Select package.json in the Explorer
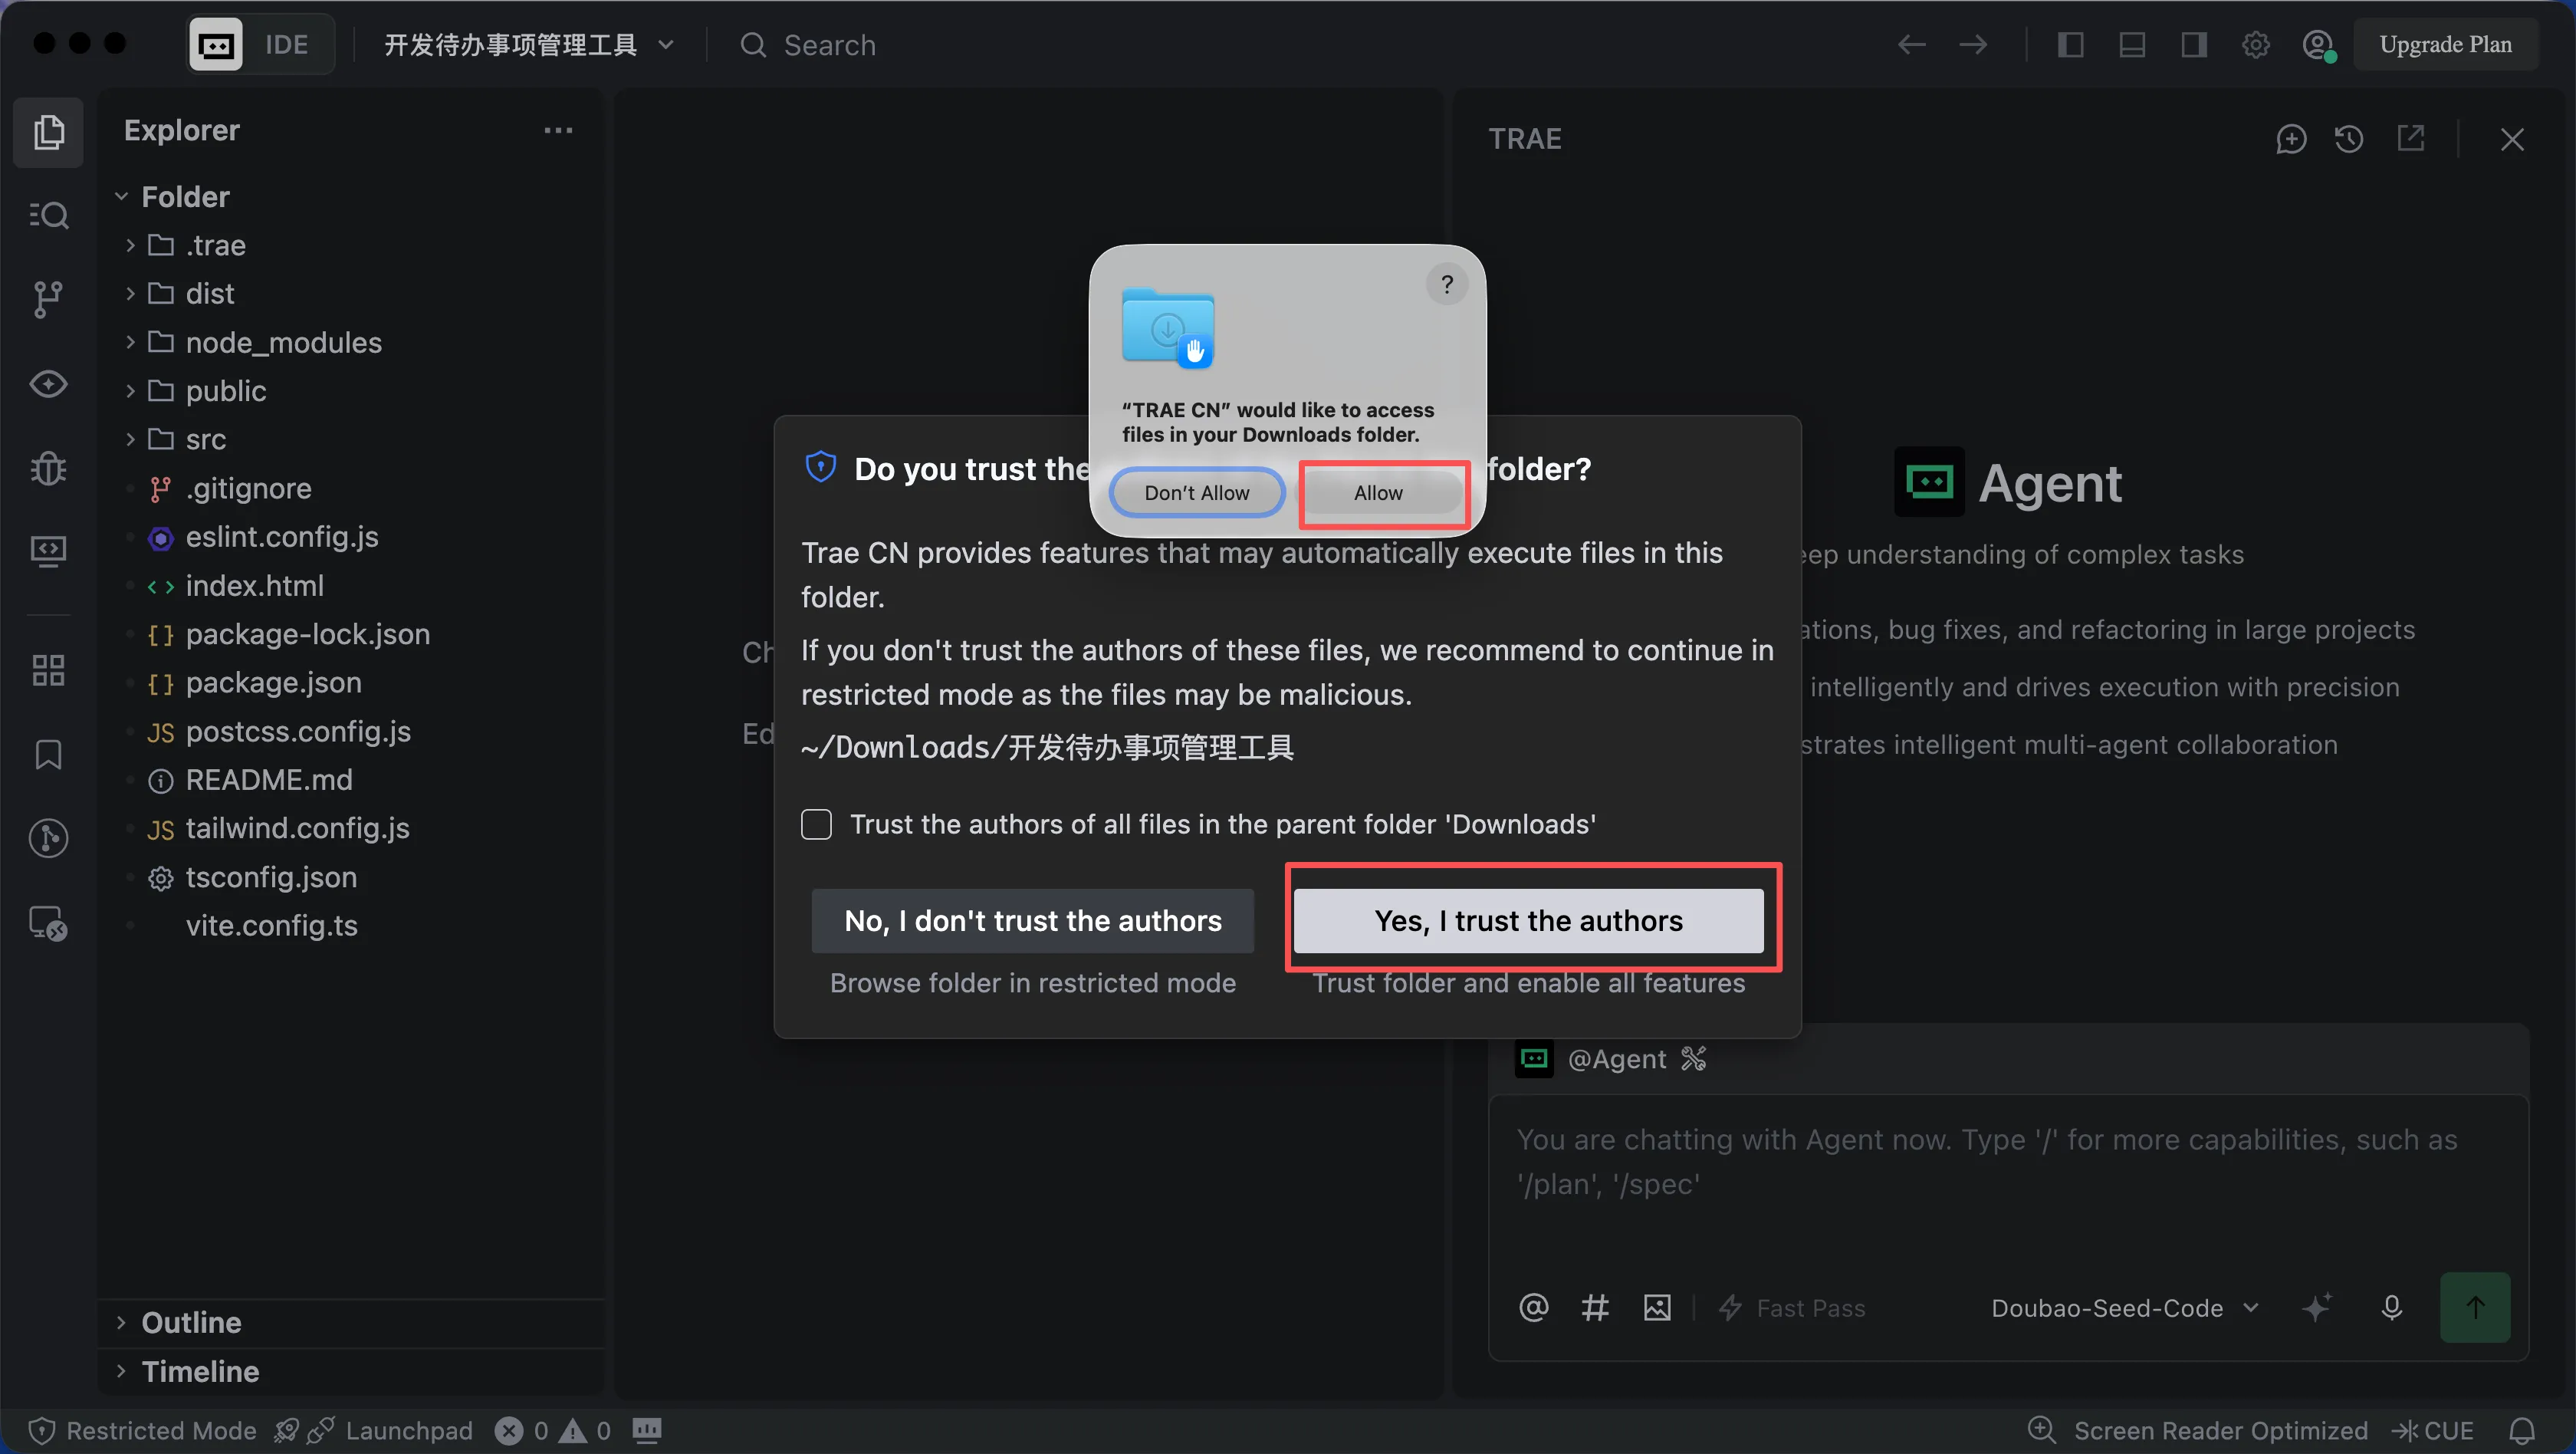The width and height of the screenshot is (2576, 1454). pyautogui.click(x=273, y=682)
